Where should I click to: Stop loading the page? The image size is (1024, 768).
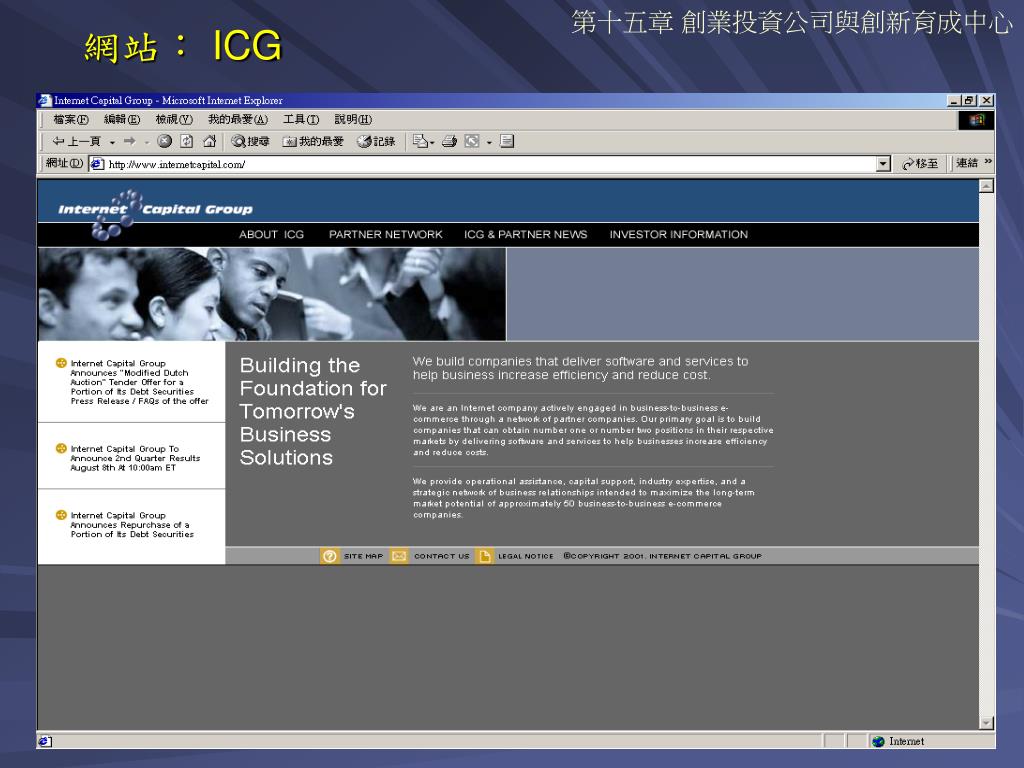click(x=165, y=141)
